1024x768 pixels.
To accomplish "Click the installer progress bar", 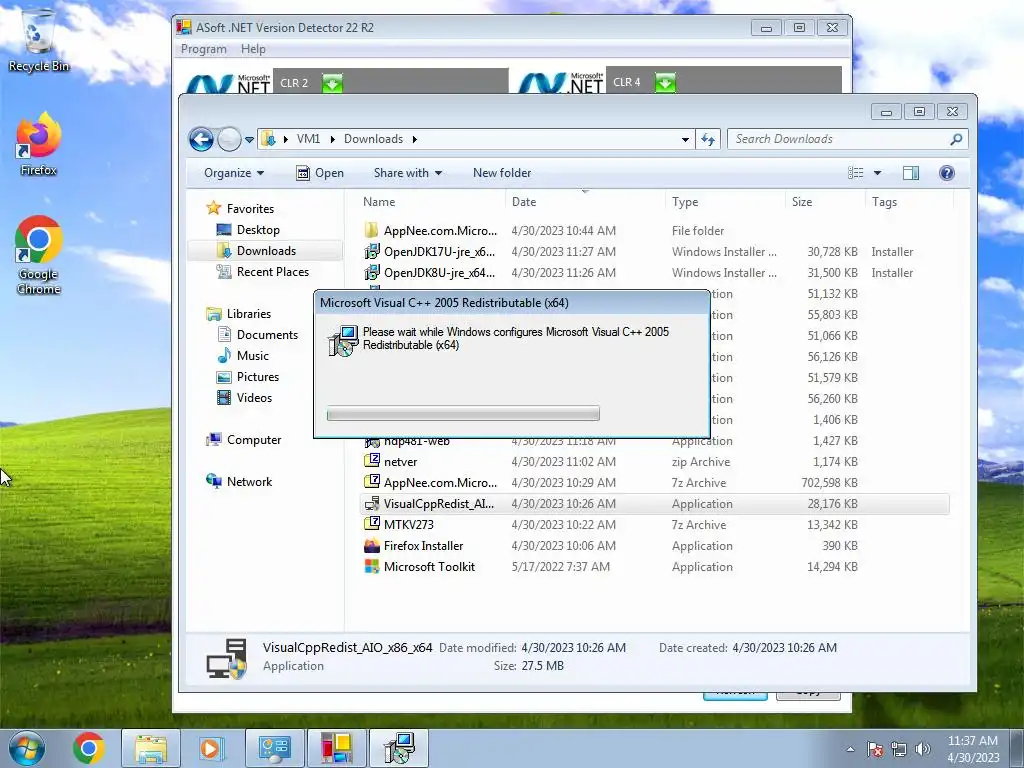I will 463,413.
